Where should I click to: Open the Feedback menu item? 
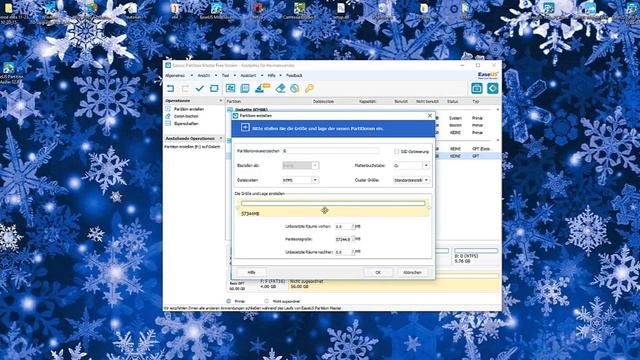pyautogui.click(x=294, y=76)
